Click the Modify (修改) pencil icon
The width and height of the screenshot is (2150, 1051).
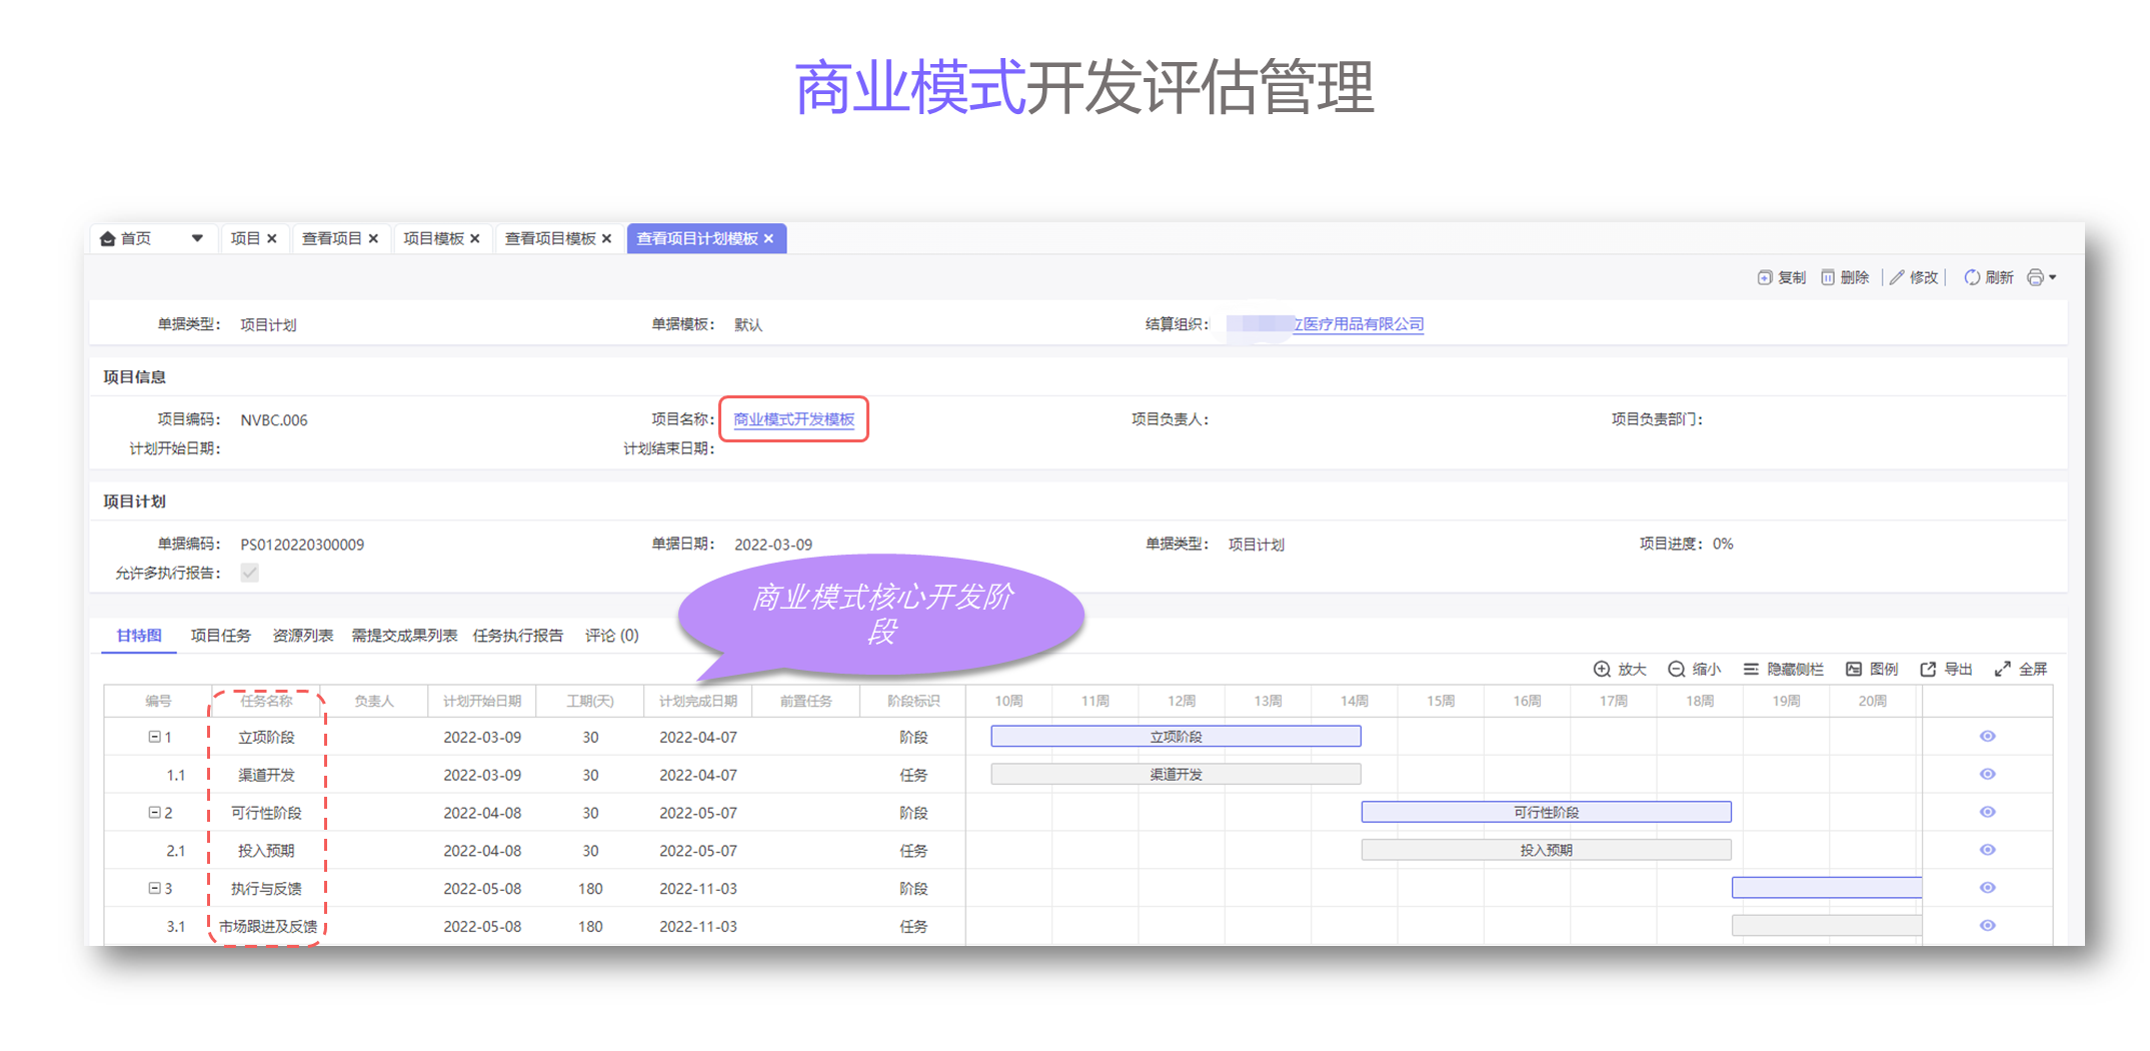coord(1897,277)
